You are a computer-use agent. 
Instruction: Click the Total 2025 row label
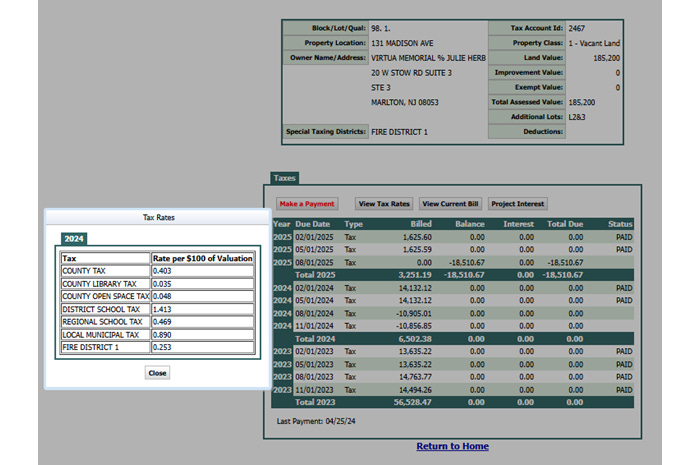click(315, 275)
